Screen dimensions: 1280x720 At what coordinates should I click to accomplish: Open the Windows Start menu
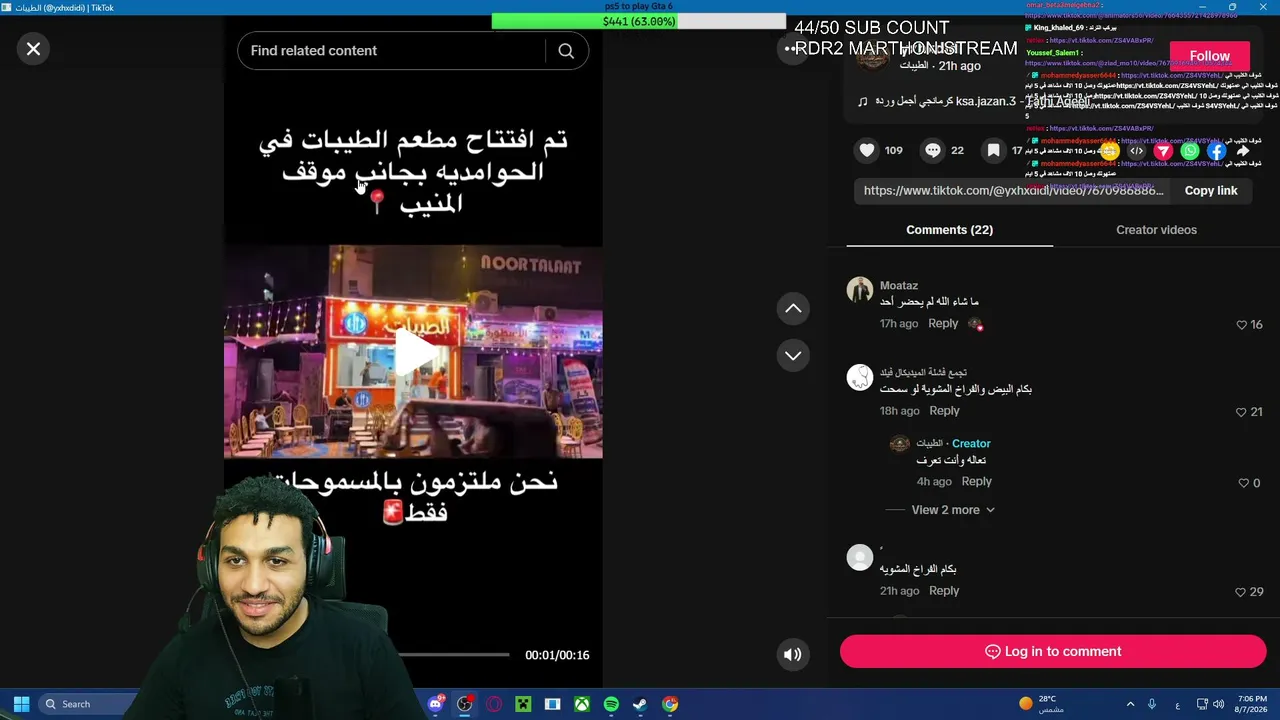(x=21, y=704)
